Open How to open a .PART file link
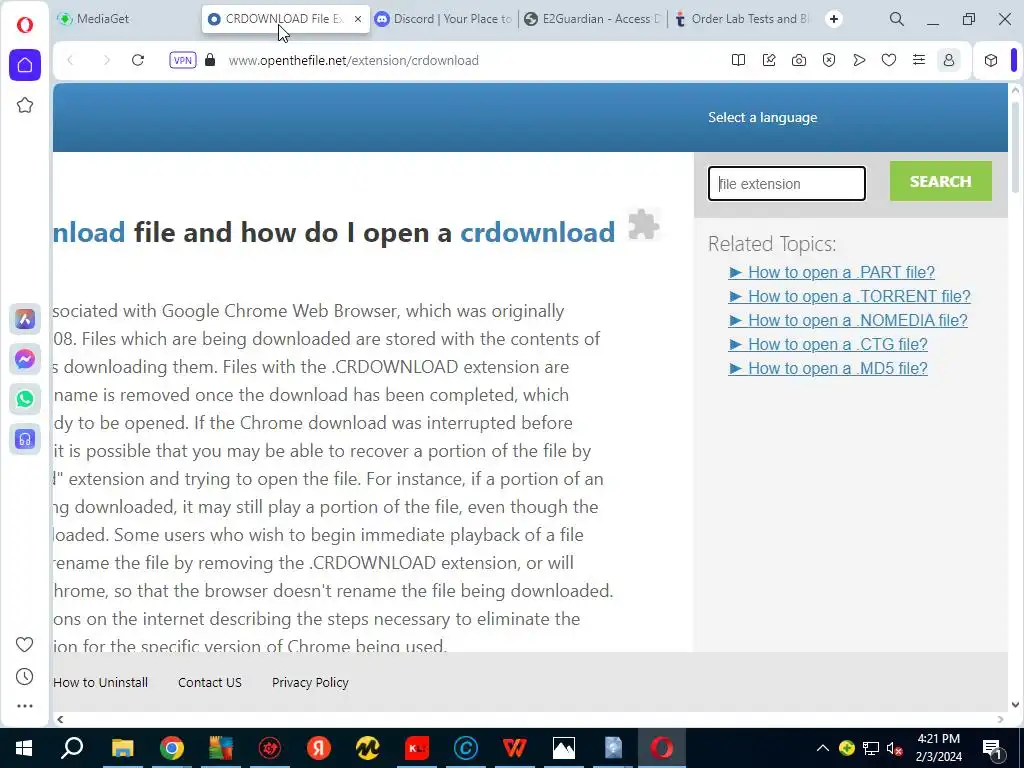Screen dimensions: 1024x768 (x=831, y=272)
